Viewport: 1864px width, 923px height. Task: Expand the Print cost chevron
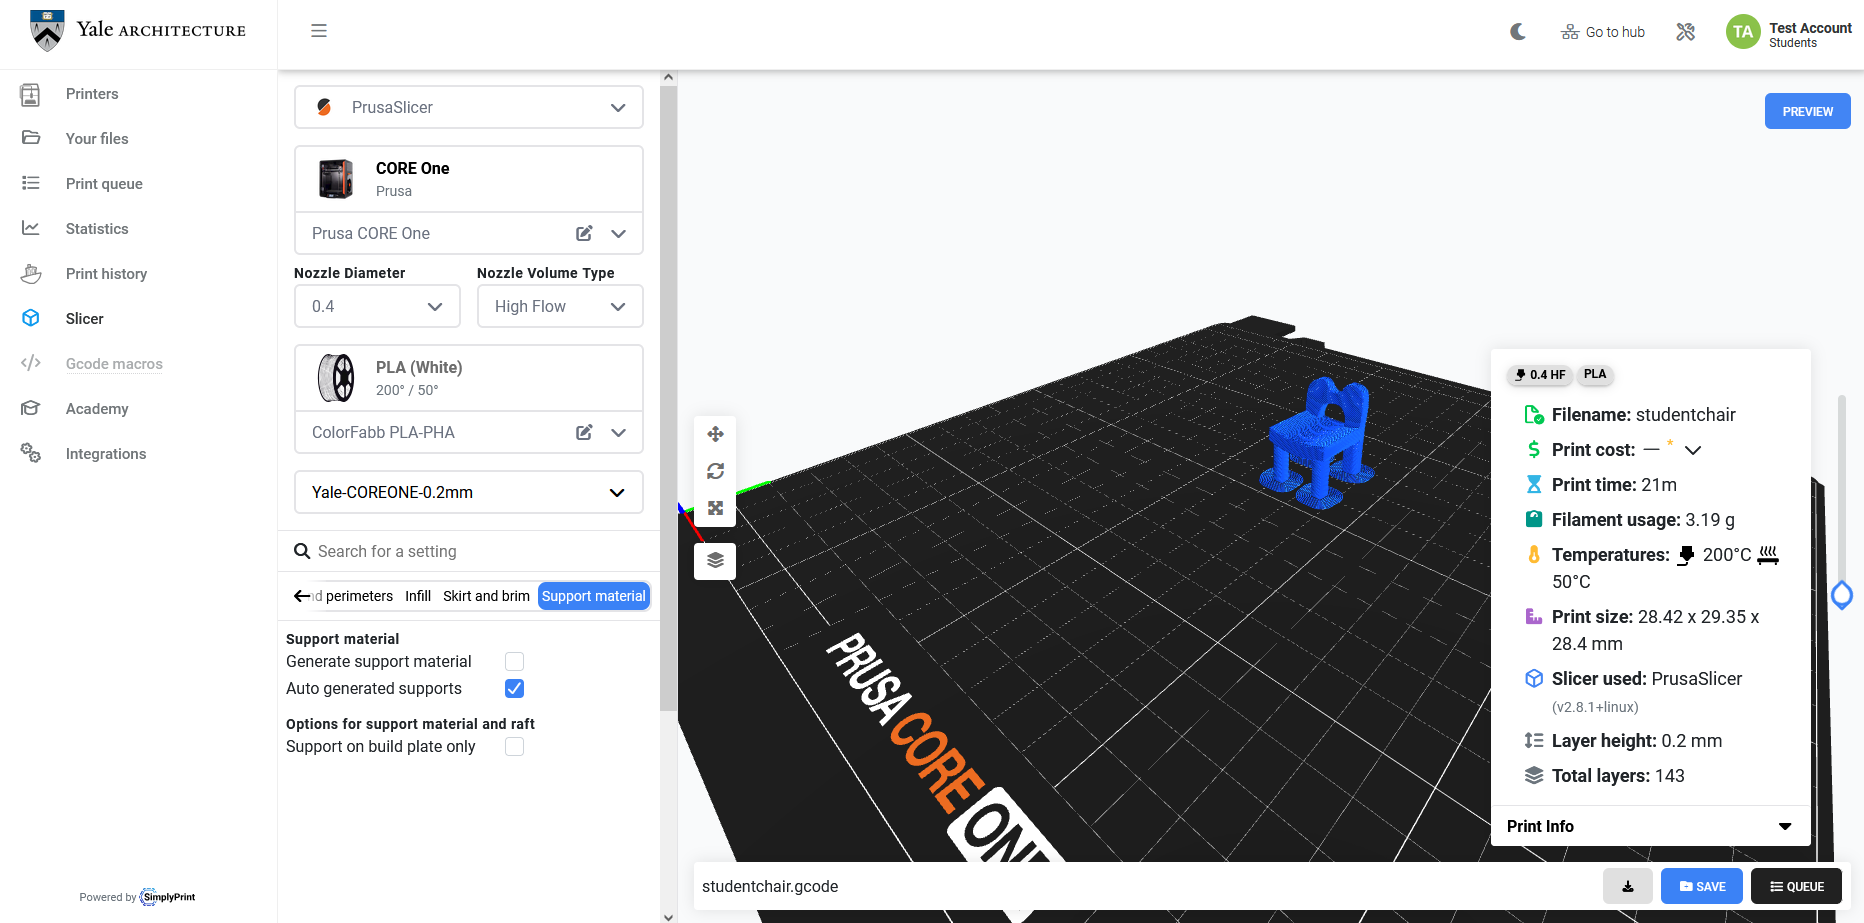1693,450
